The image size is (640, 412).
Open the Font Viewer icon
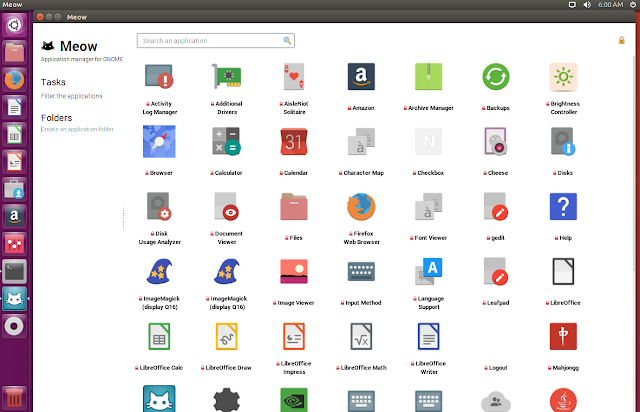coord(429,206)
